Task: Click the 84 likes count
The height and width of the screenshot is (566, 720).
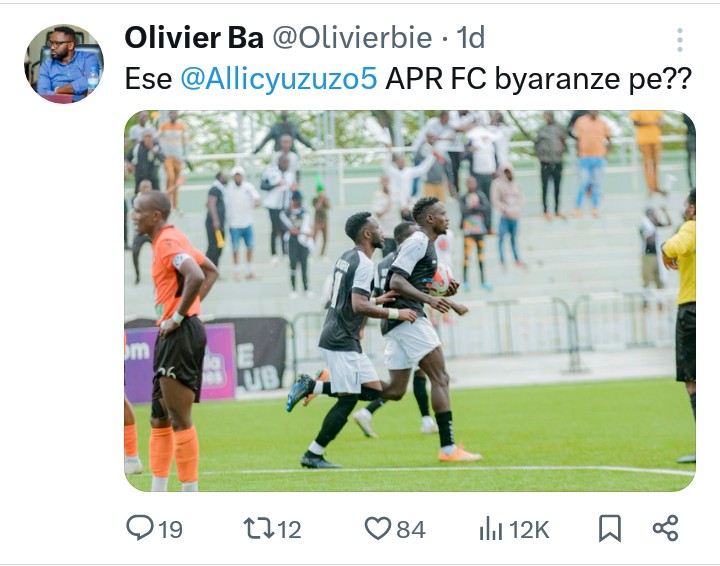Action: pos(411,530)
